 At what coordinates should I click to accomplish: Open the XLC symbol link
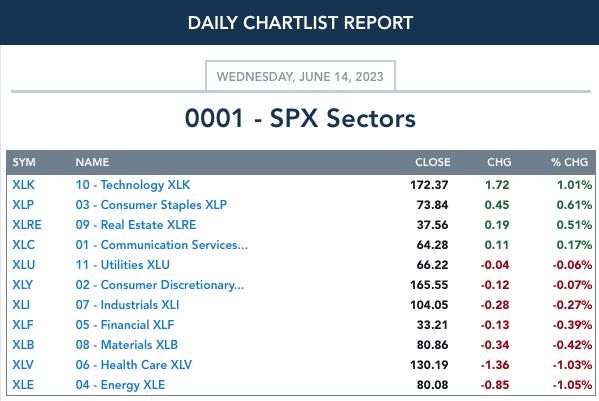click(23, 244)
